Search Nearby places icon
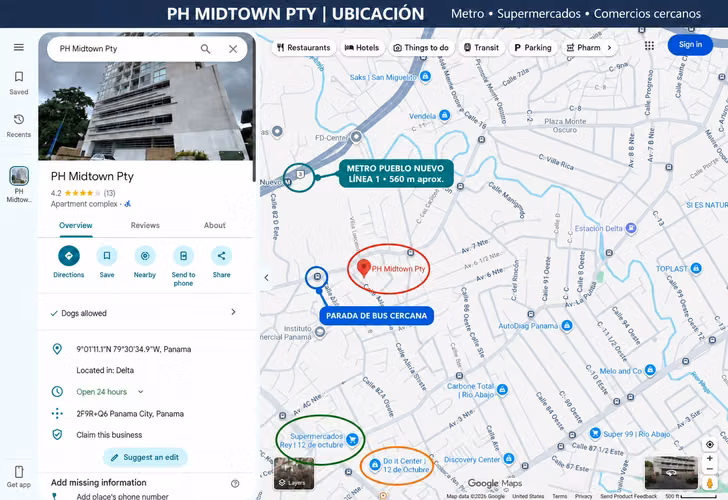This screenshot has height=500, width=728. pyautogui.click(x=145, y=256)
